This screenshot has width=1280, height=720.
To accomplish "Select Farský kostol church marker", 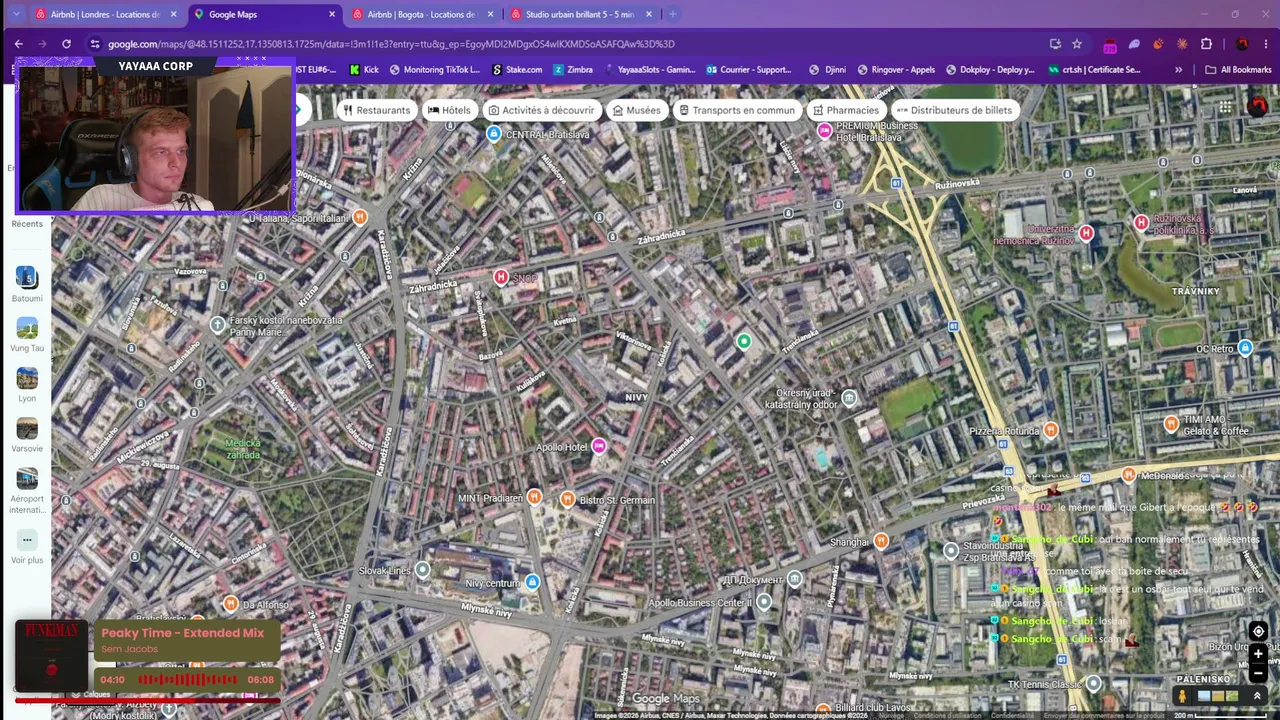I will point(218,324).
